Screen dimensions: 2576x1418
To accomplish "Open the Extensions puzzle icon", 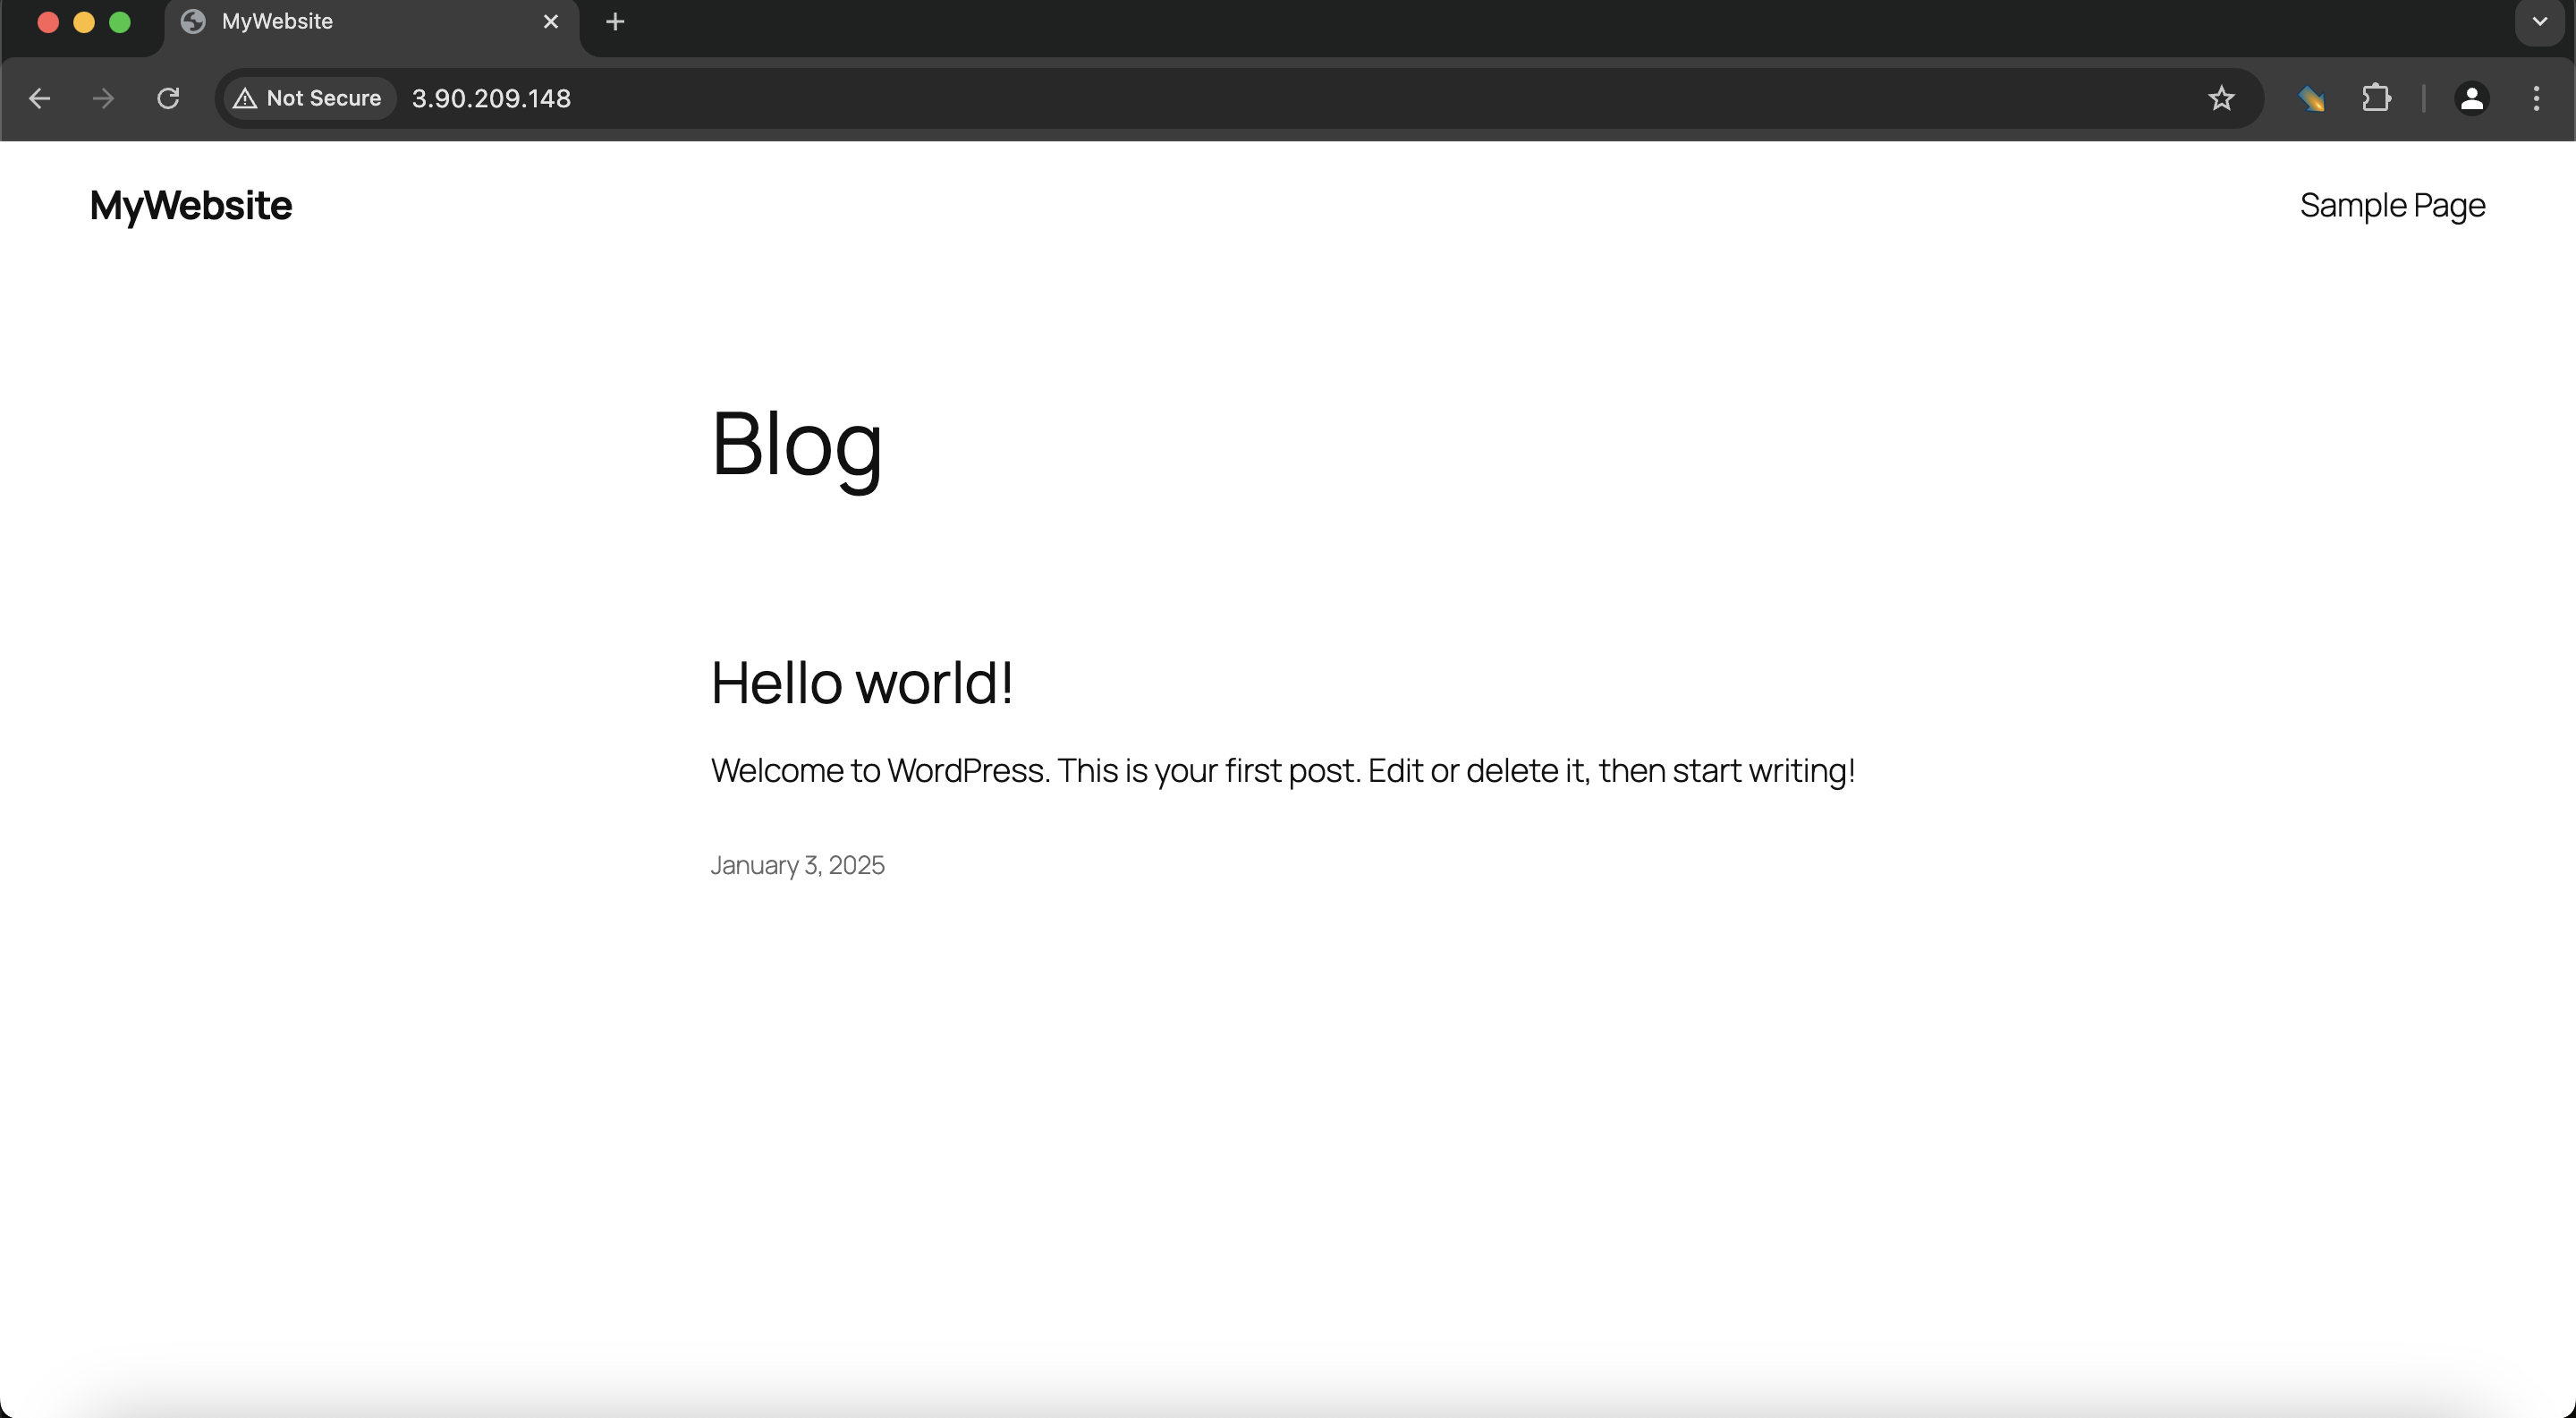I will point(2376,98).
